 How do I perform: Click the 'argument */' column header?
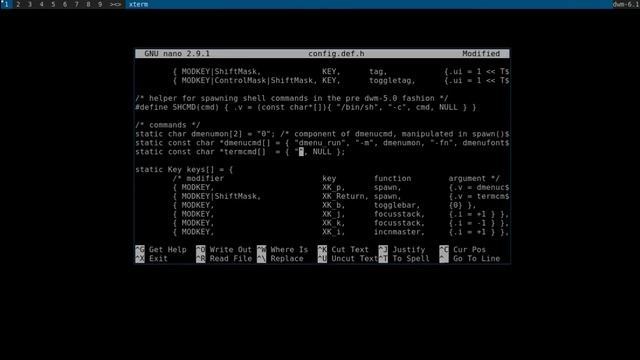474,178
